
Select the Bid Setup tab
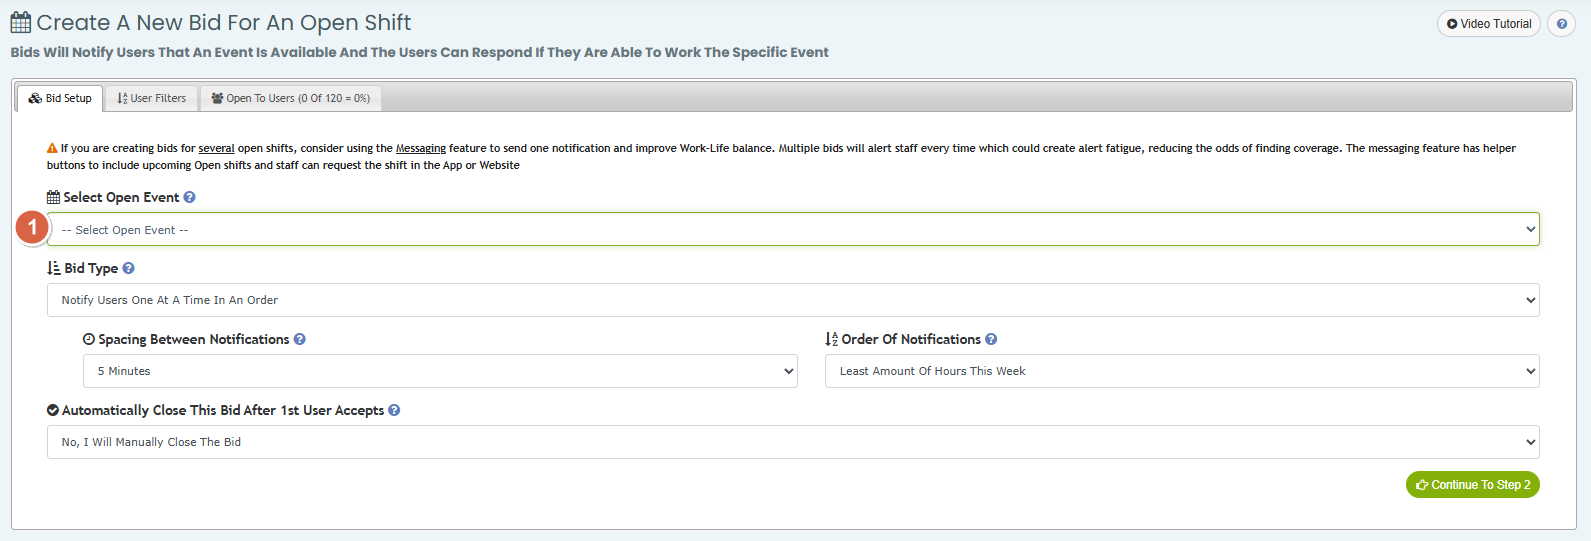60,98
